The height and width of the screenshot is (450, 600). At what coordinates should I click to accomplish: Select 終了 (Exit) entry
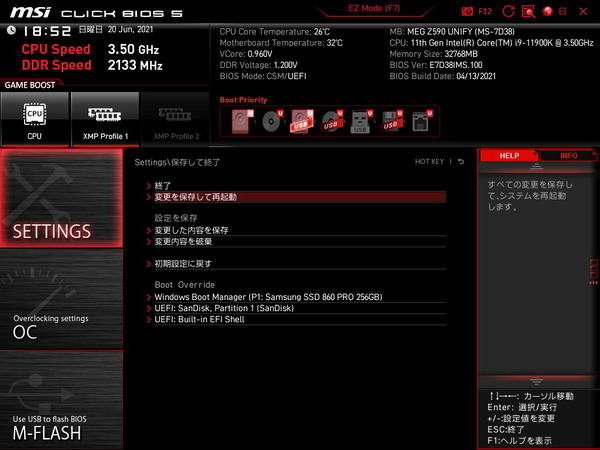click(296, 186)
